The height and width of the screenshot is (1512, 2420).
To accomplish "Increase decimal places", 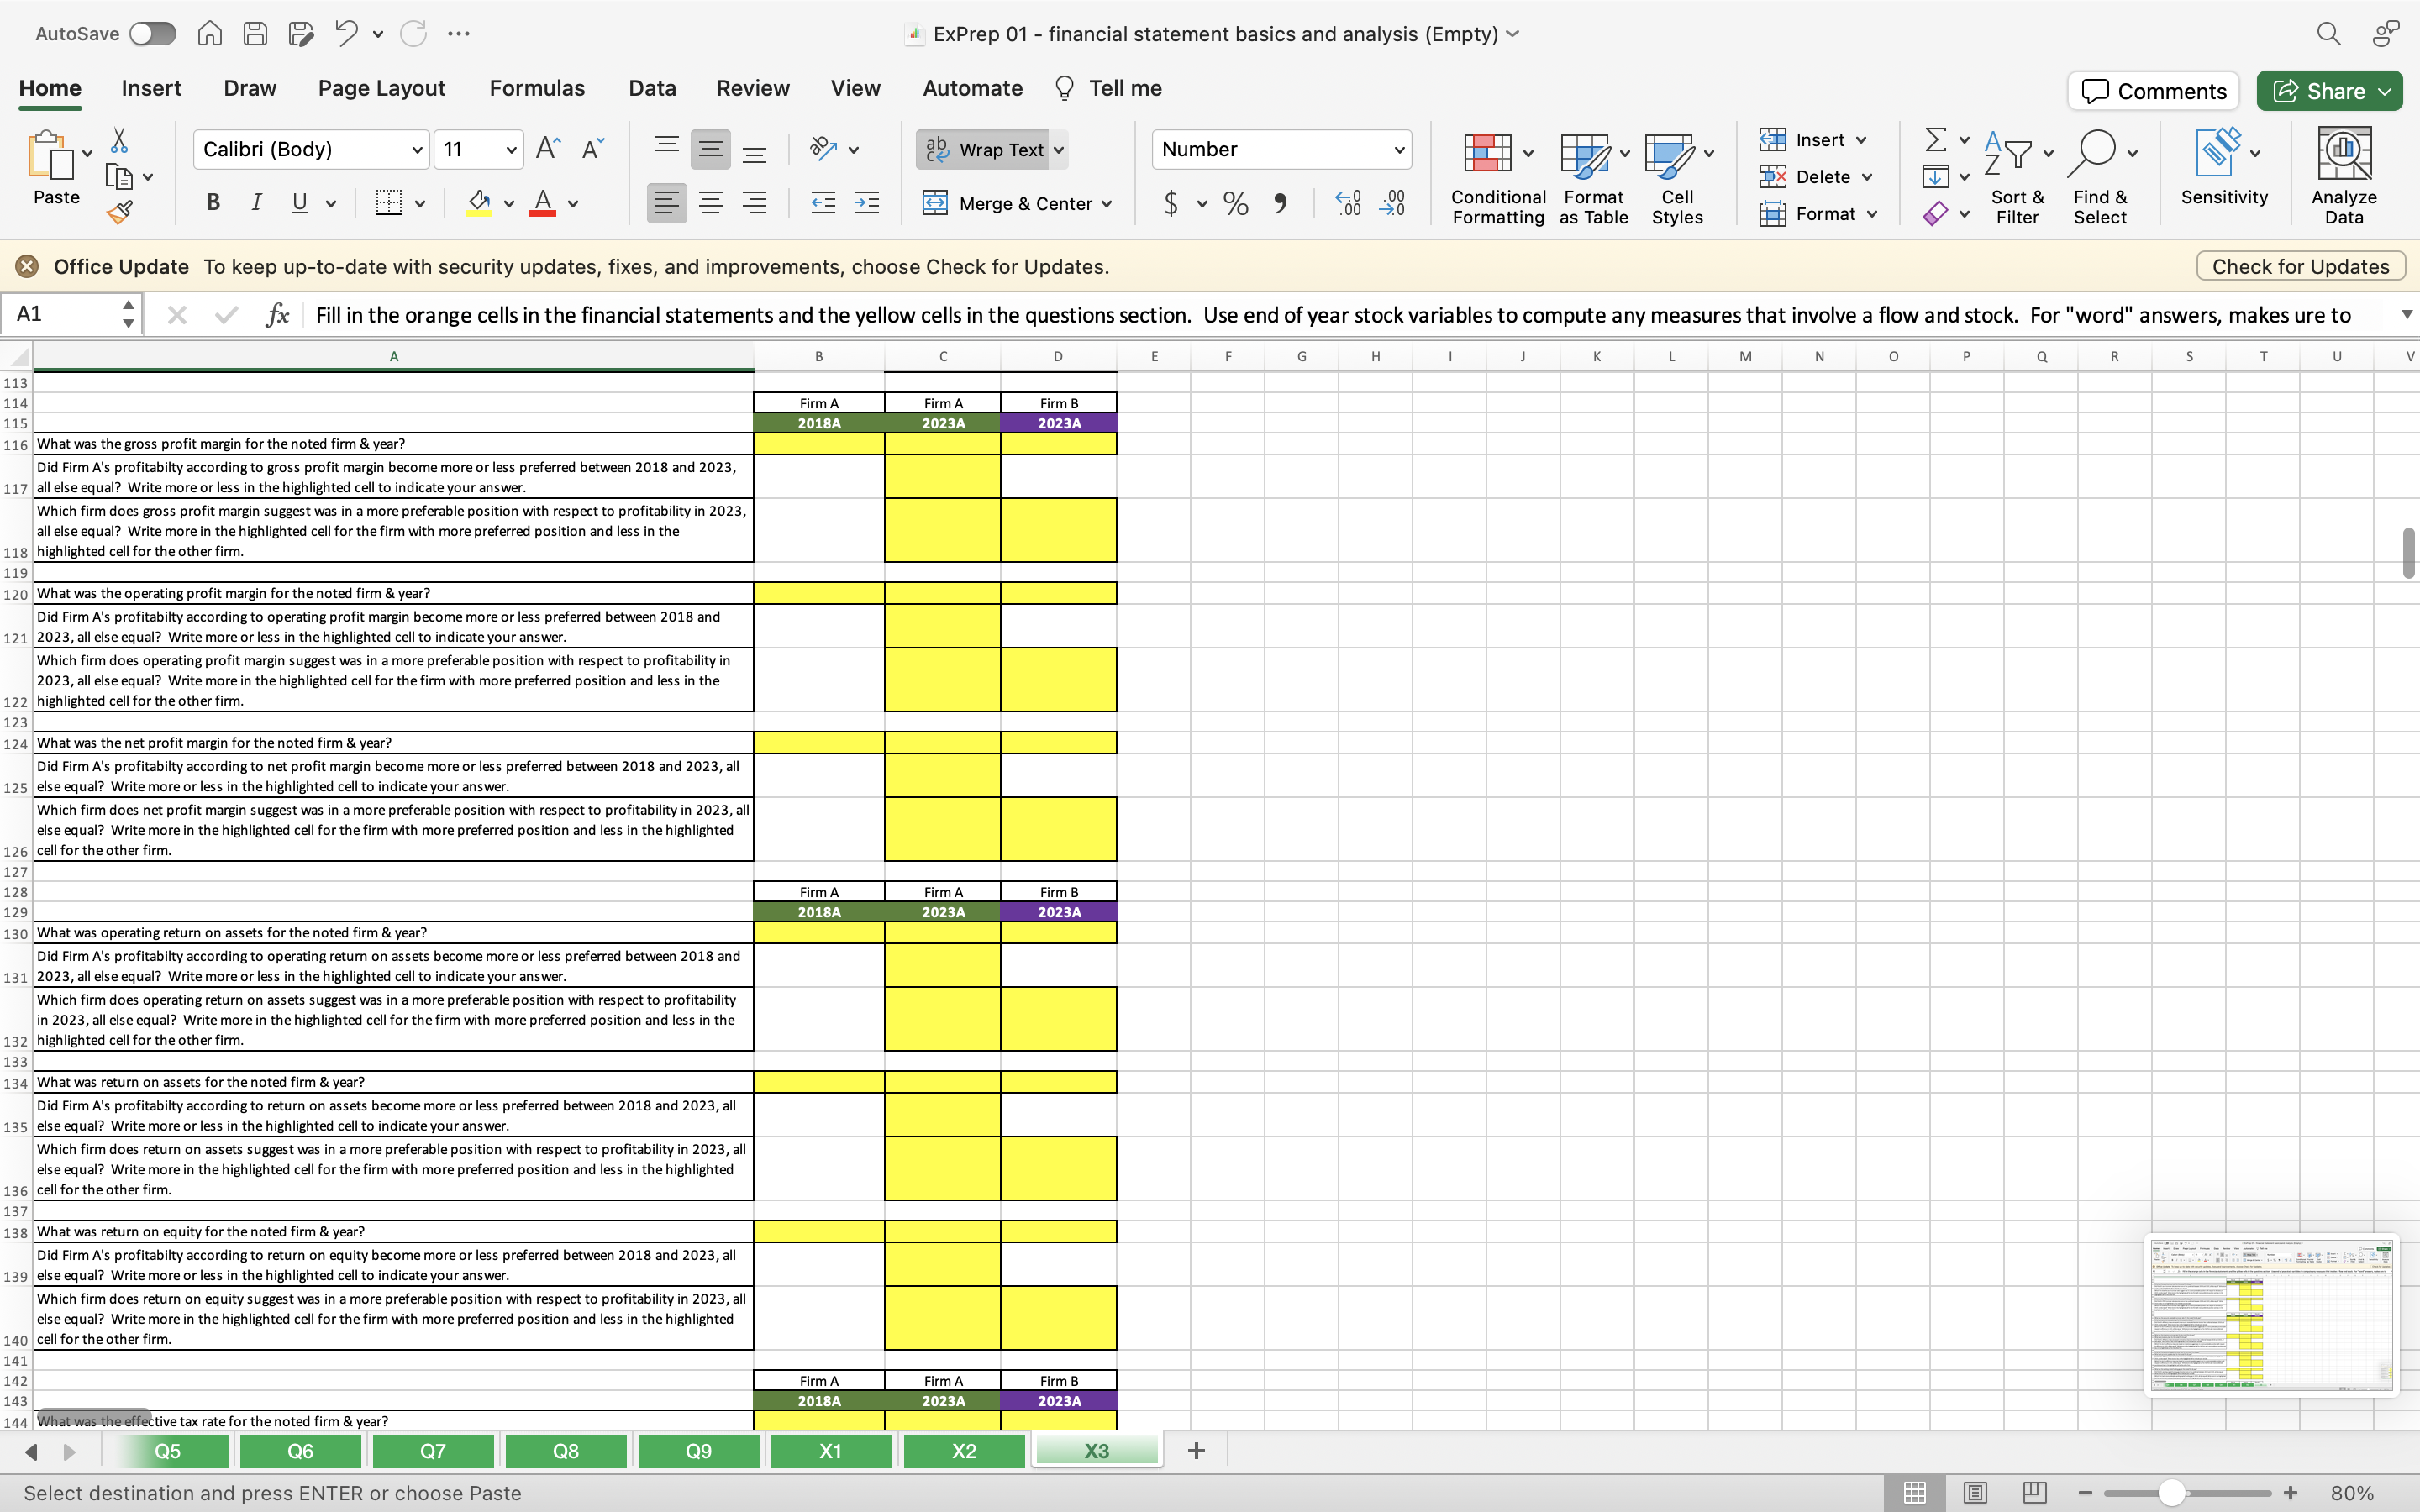I will [x=1347, y=203].
